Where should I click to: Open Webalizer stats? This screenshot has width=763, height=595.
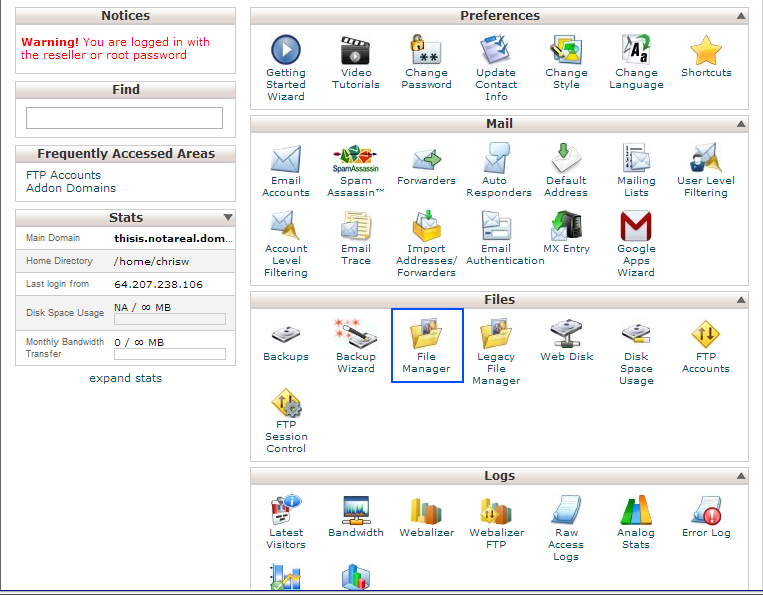(x=426, y=517)
